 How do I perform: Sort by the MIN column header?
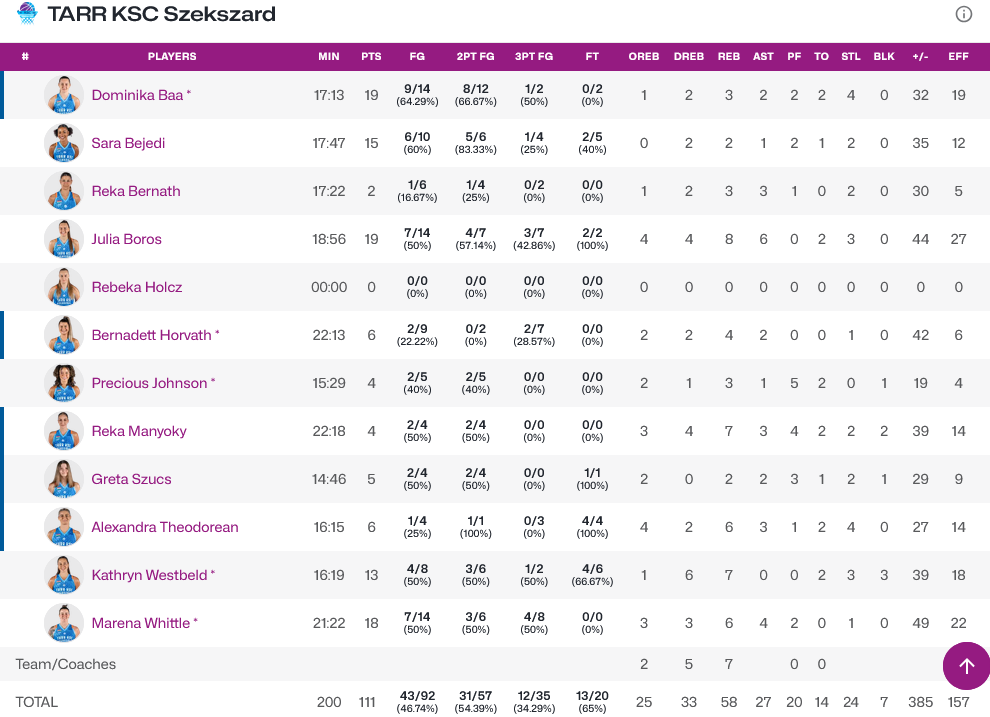coord(329,57)
